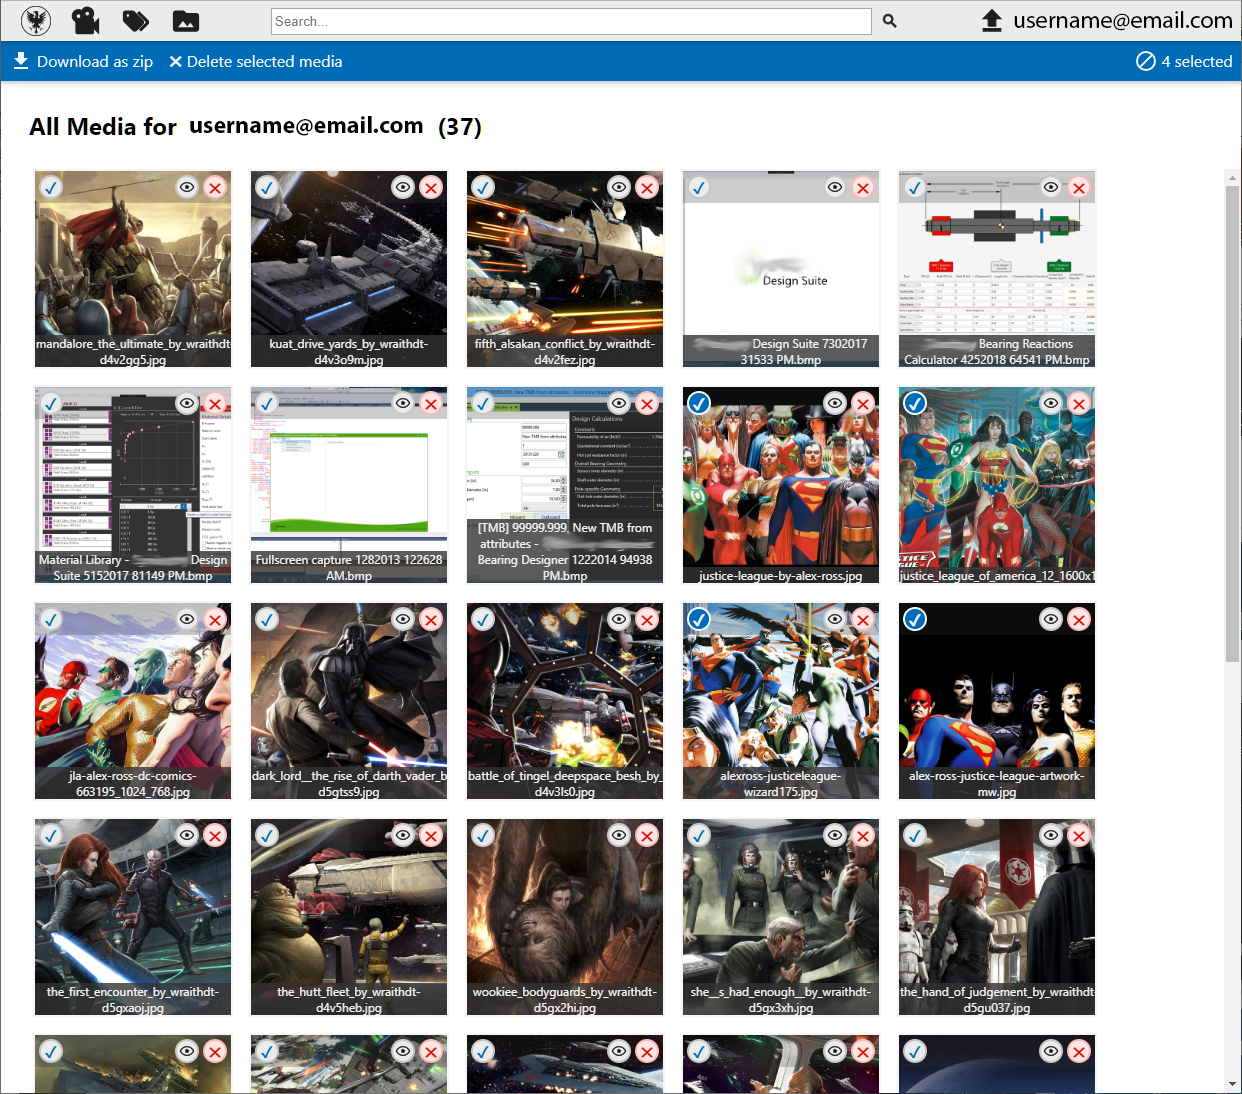
Task: Open the mandalore_the_ultimate thumbnail
Action: point(133,269)
